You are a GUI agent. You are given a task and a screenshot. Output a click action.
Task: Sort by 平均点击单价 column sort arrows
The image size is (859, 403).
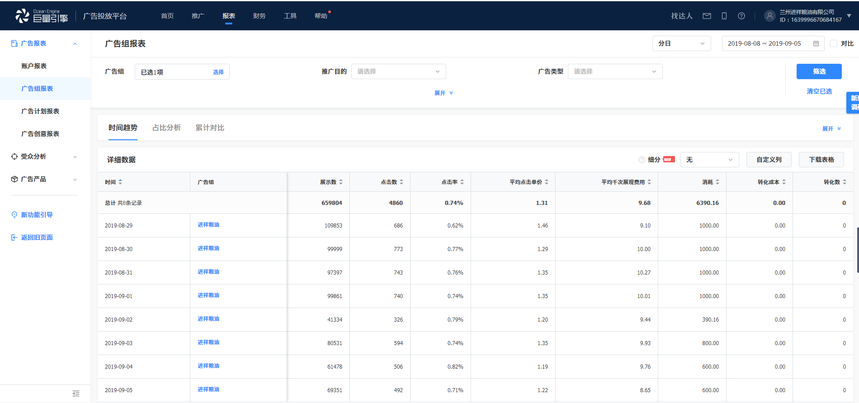click(x=546, y=182)
